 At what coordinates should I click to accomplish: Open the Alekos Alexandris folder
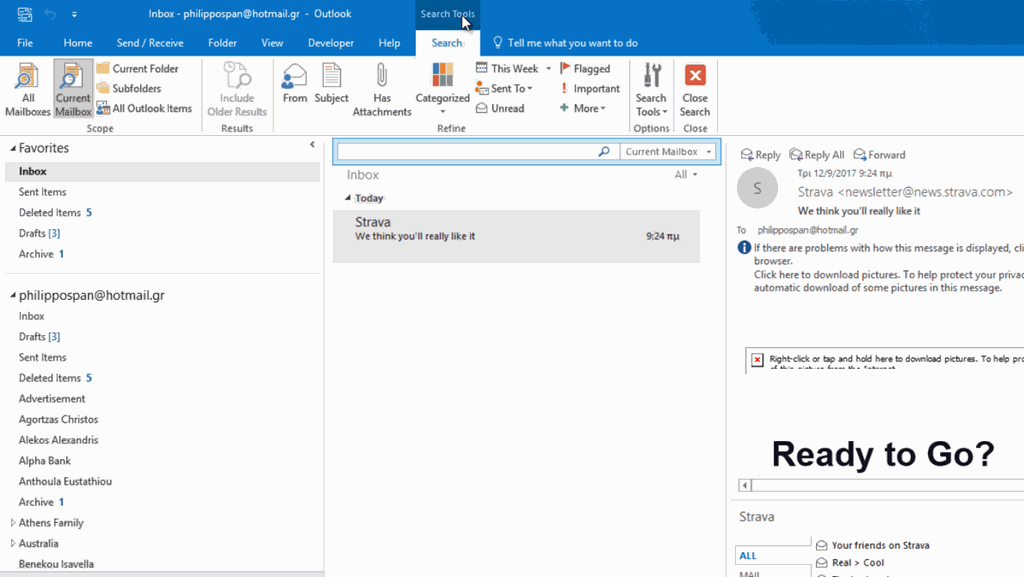tap(58, 440)
